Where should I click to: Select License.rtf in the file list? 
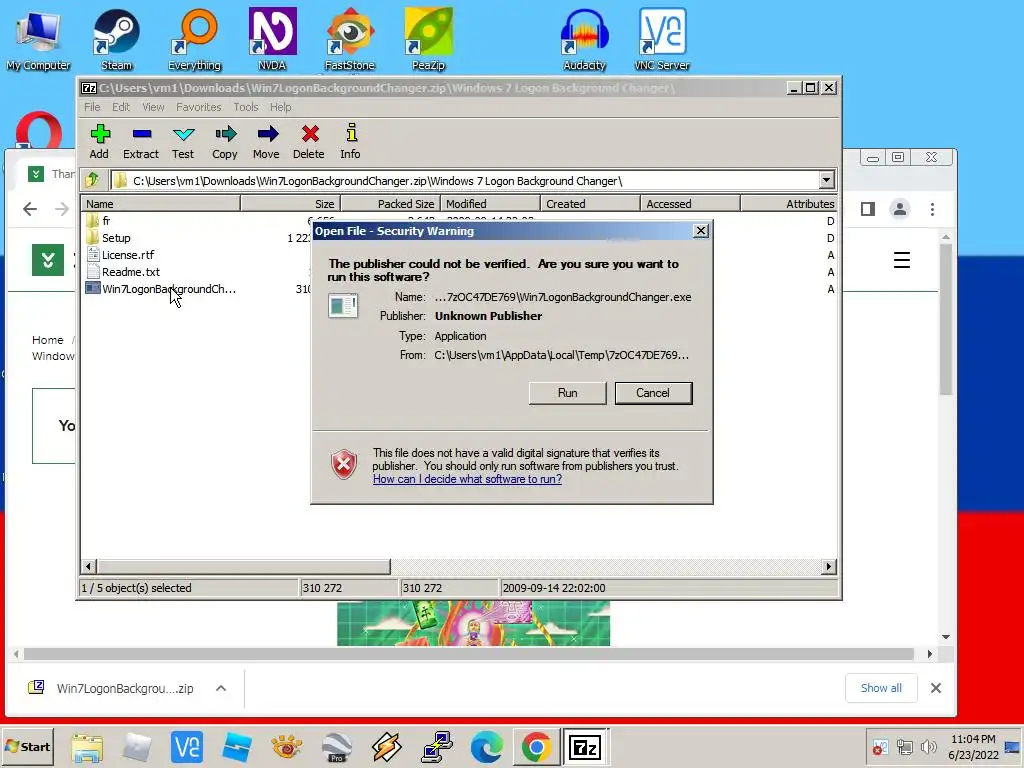[120, 255]
